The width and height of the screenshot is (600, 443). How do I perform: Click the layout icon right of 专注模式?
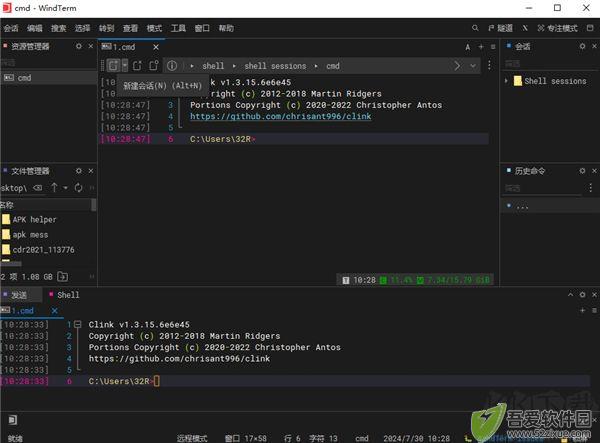(x=590, y=28)
